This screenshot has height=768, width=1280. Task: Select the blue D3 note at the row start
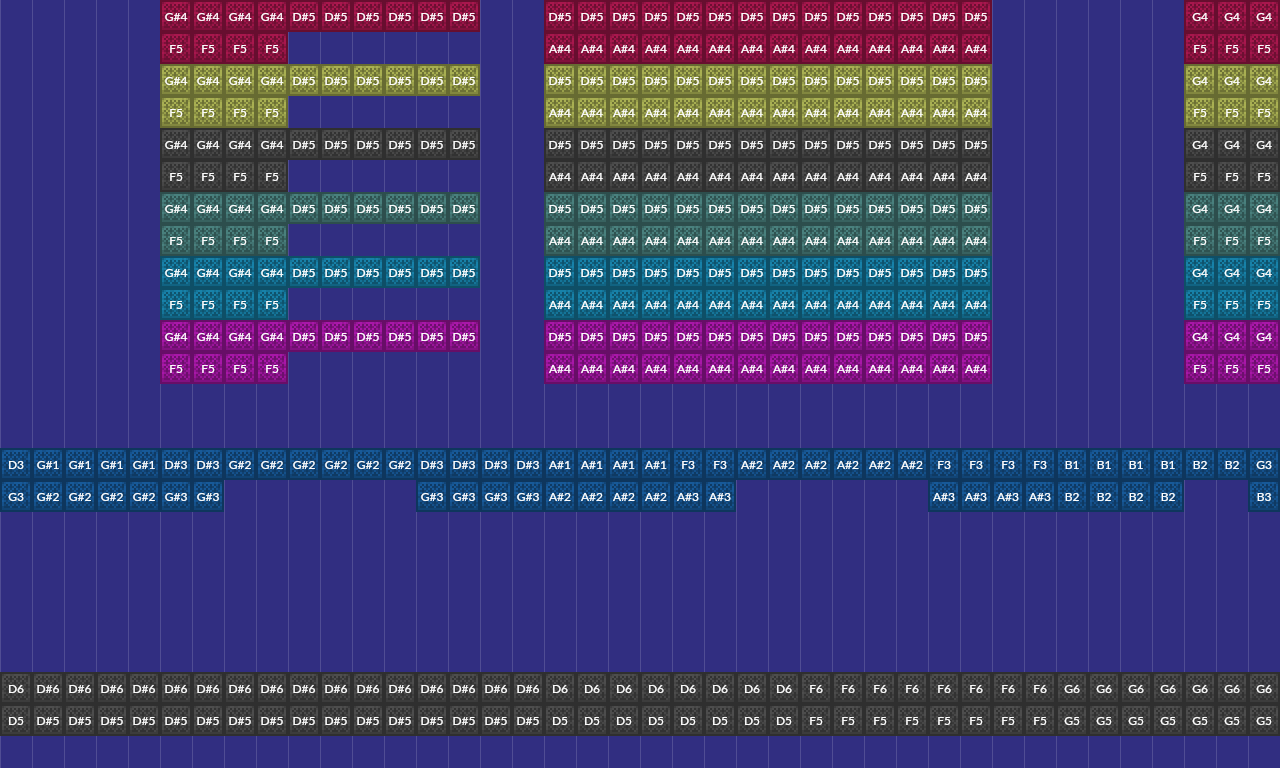(x=15, y=464)
